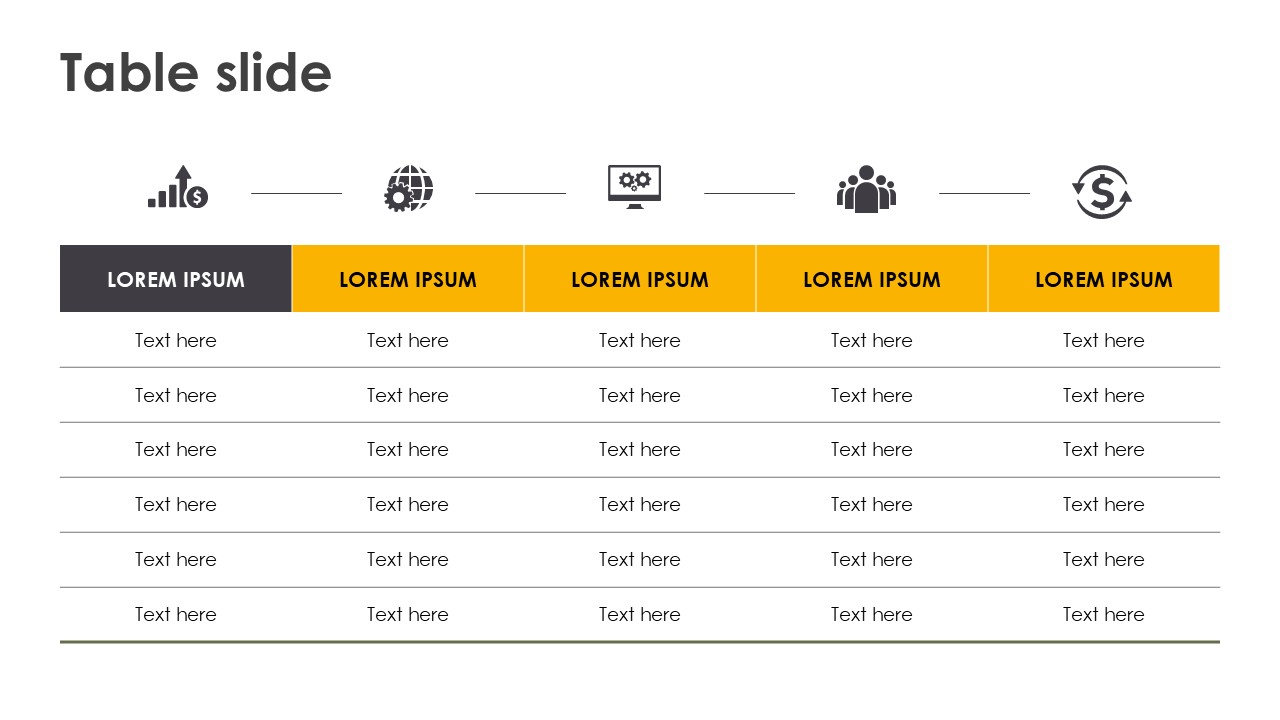This screenshot has height=720, width=1280.
Task: Click the monitor with gears icon
Action: click(x=635, y=187)
